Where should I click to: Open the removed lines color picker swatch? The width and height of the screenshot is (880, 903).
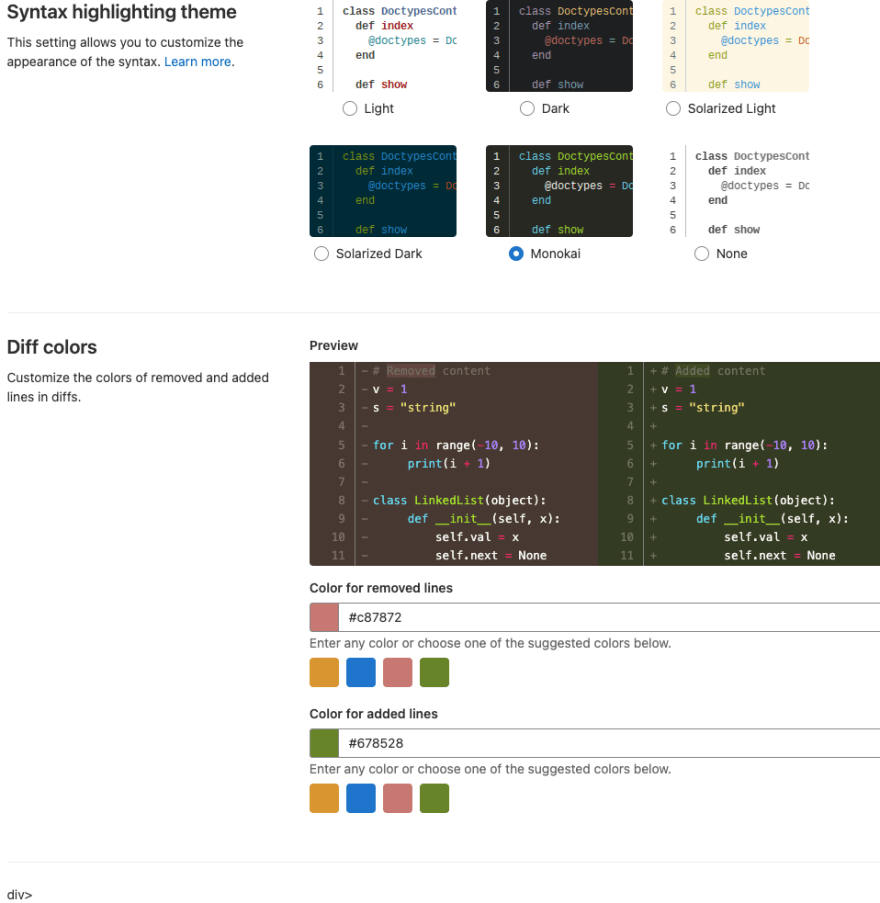tap(324, 617)
